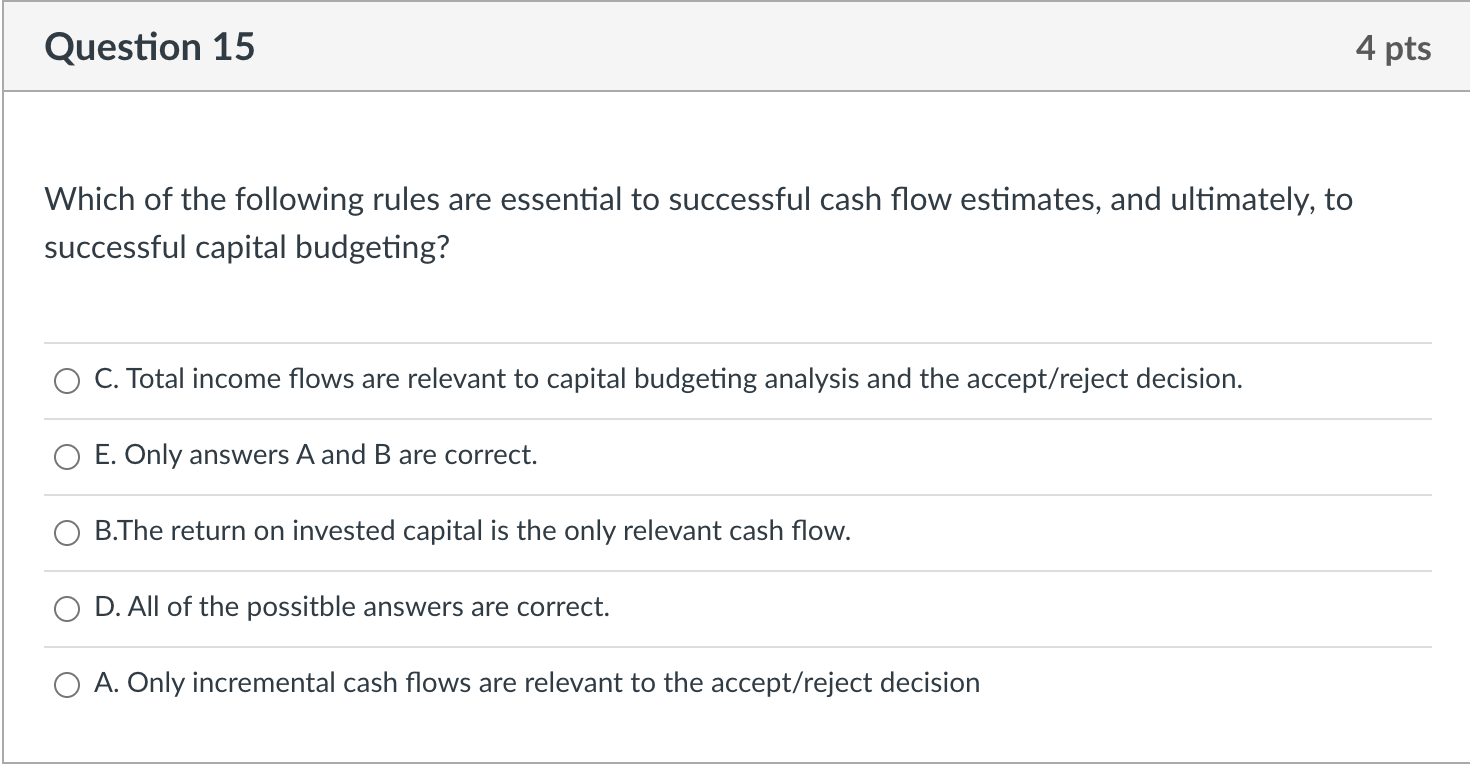Click the 'Question 15' header
The width and height of the screenshot is (1470, 768).
[150, 46]
